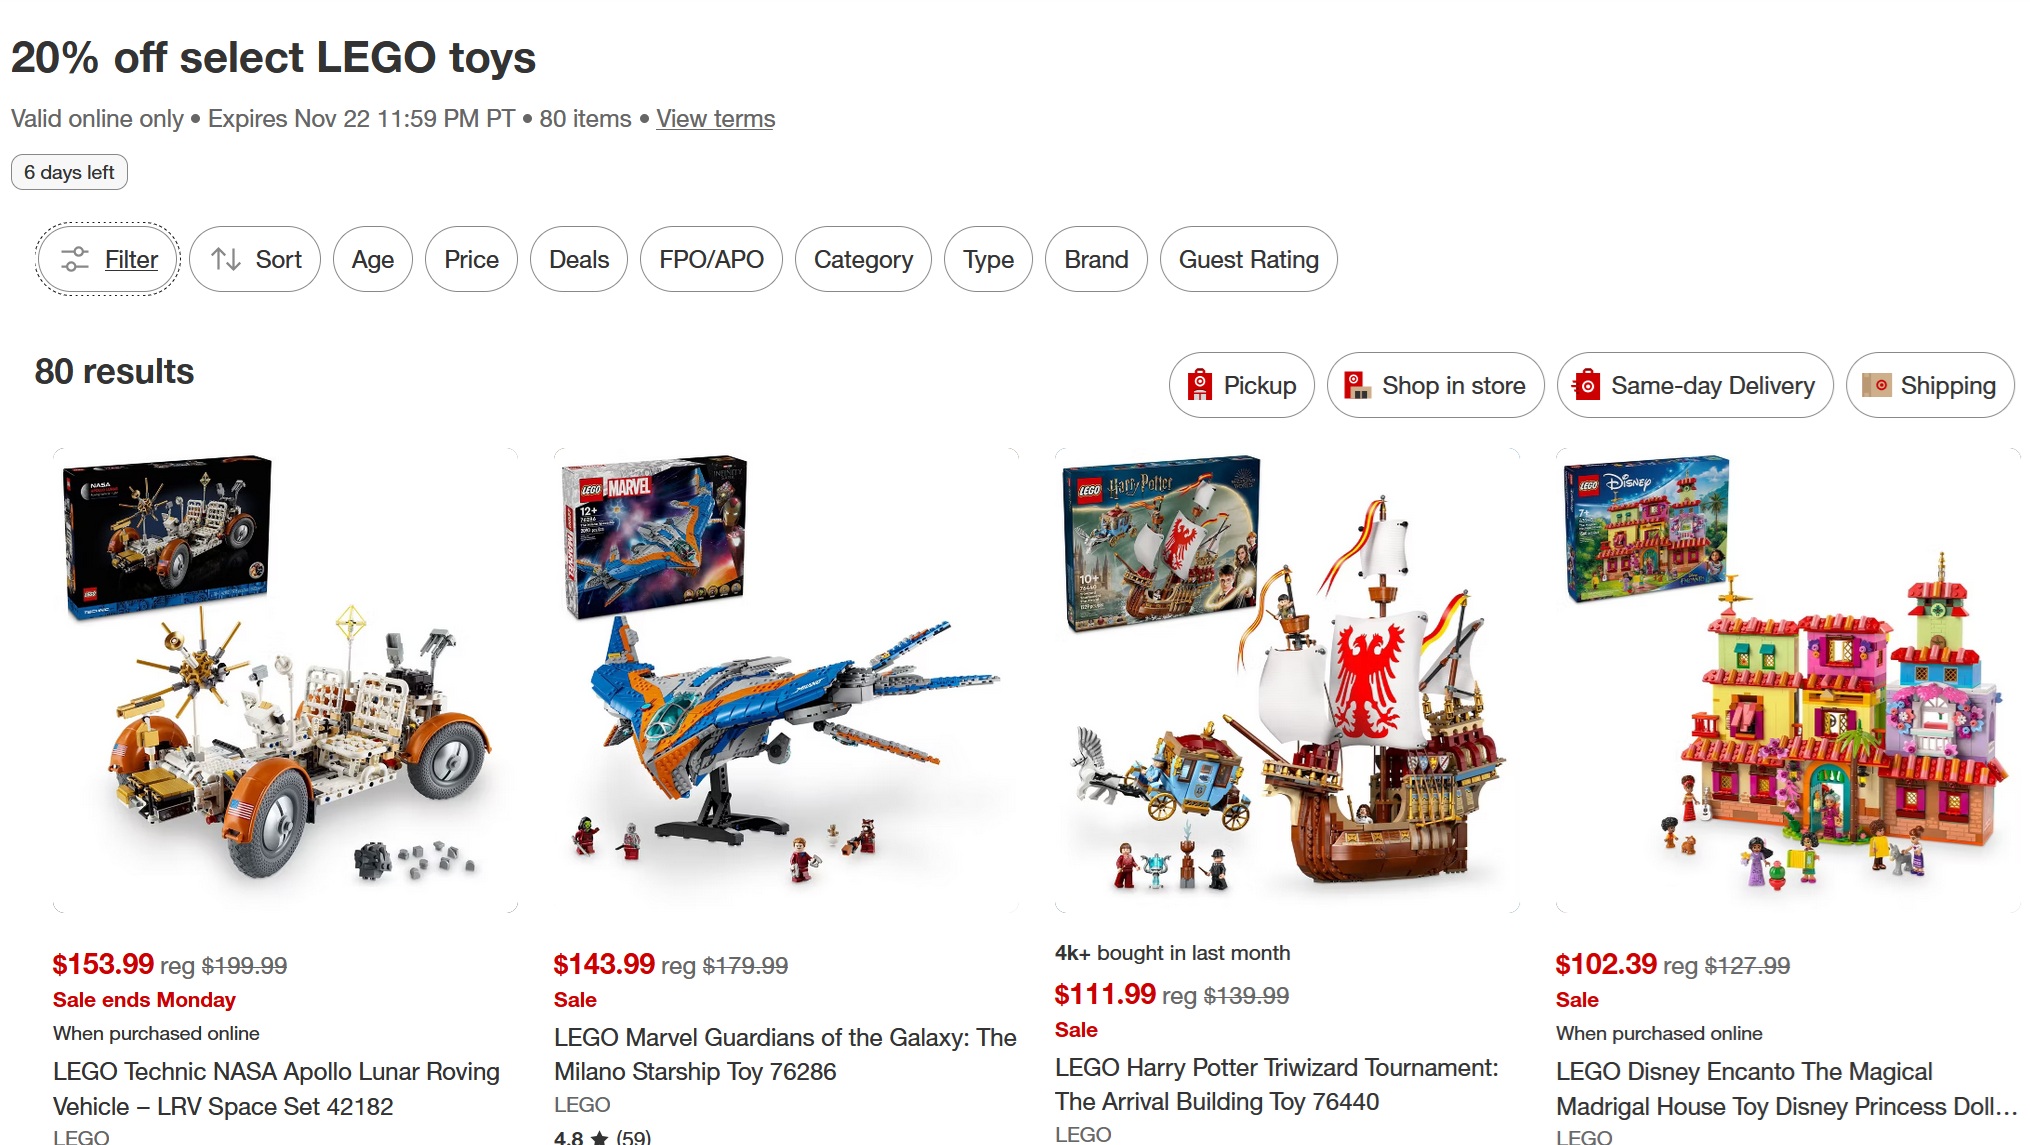The image size is (2030, 1145).
Task: Click the Same-day Delivery bag icon
Action: [1587, 385]
